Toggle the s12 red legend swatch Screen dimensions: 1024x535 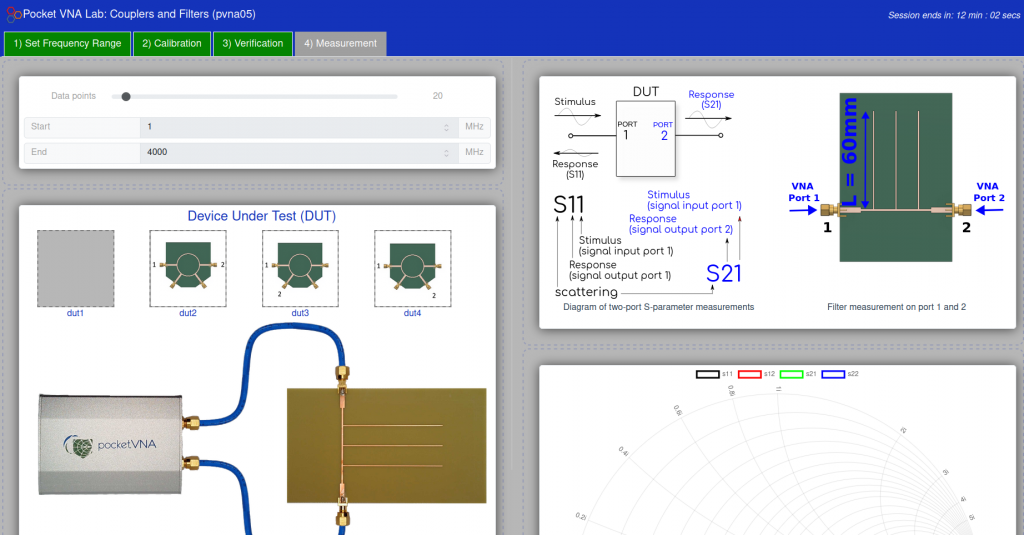(750, 374)
